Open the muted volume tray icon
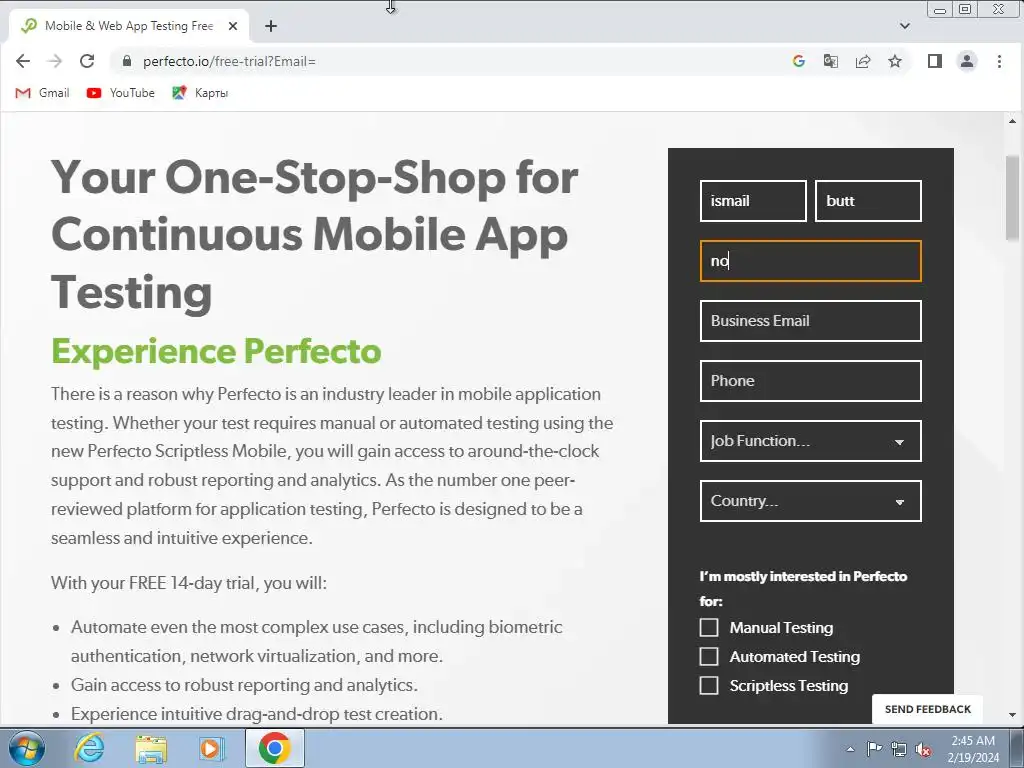 tap(923, 750)
